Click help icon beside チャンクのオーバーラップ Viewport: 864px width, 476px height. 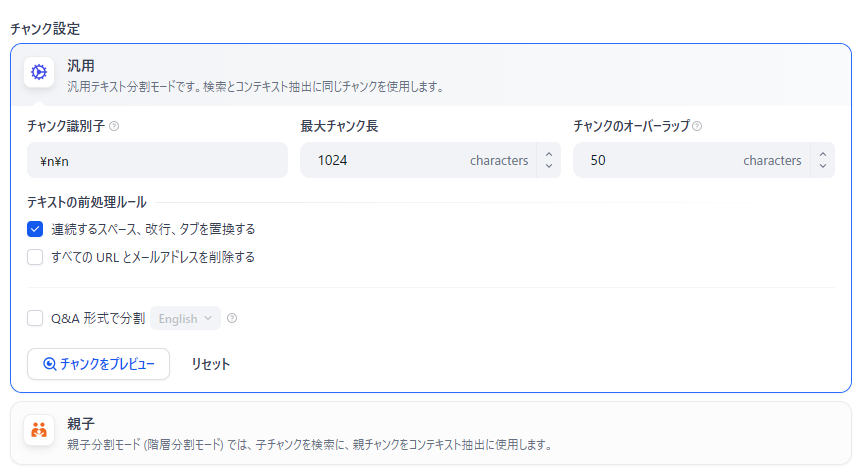tap(697, 126)
